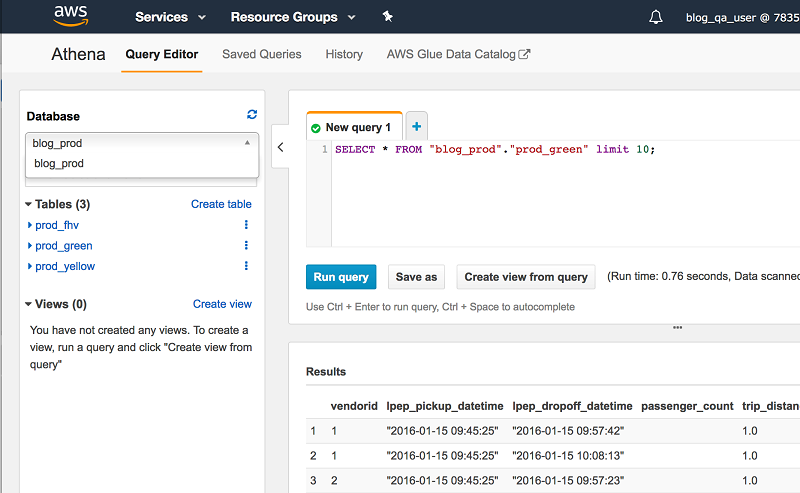800x493 pixels.
Task: Open options menu for prod_yellow table
Action: pos(246,266)
